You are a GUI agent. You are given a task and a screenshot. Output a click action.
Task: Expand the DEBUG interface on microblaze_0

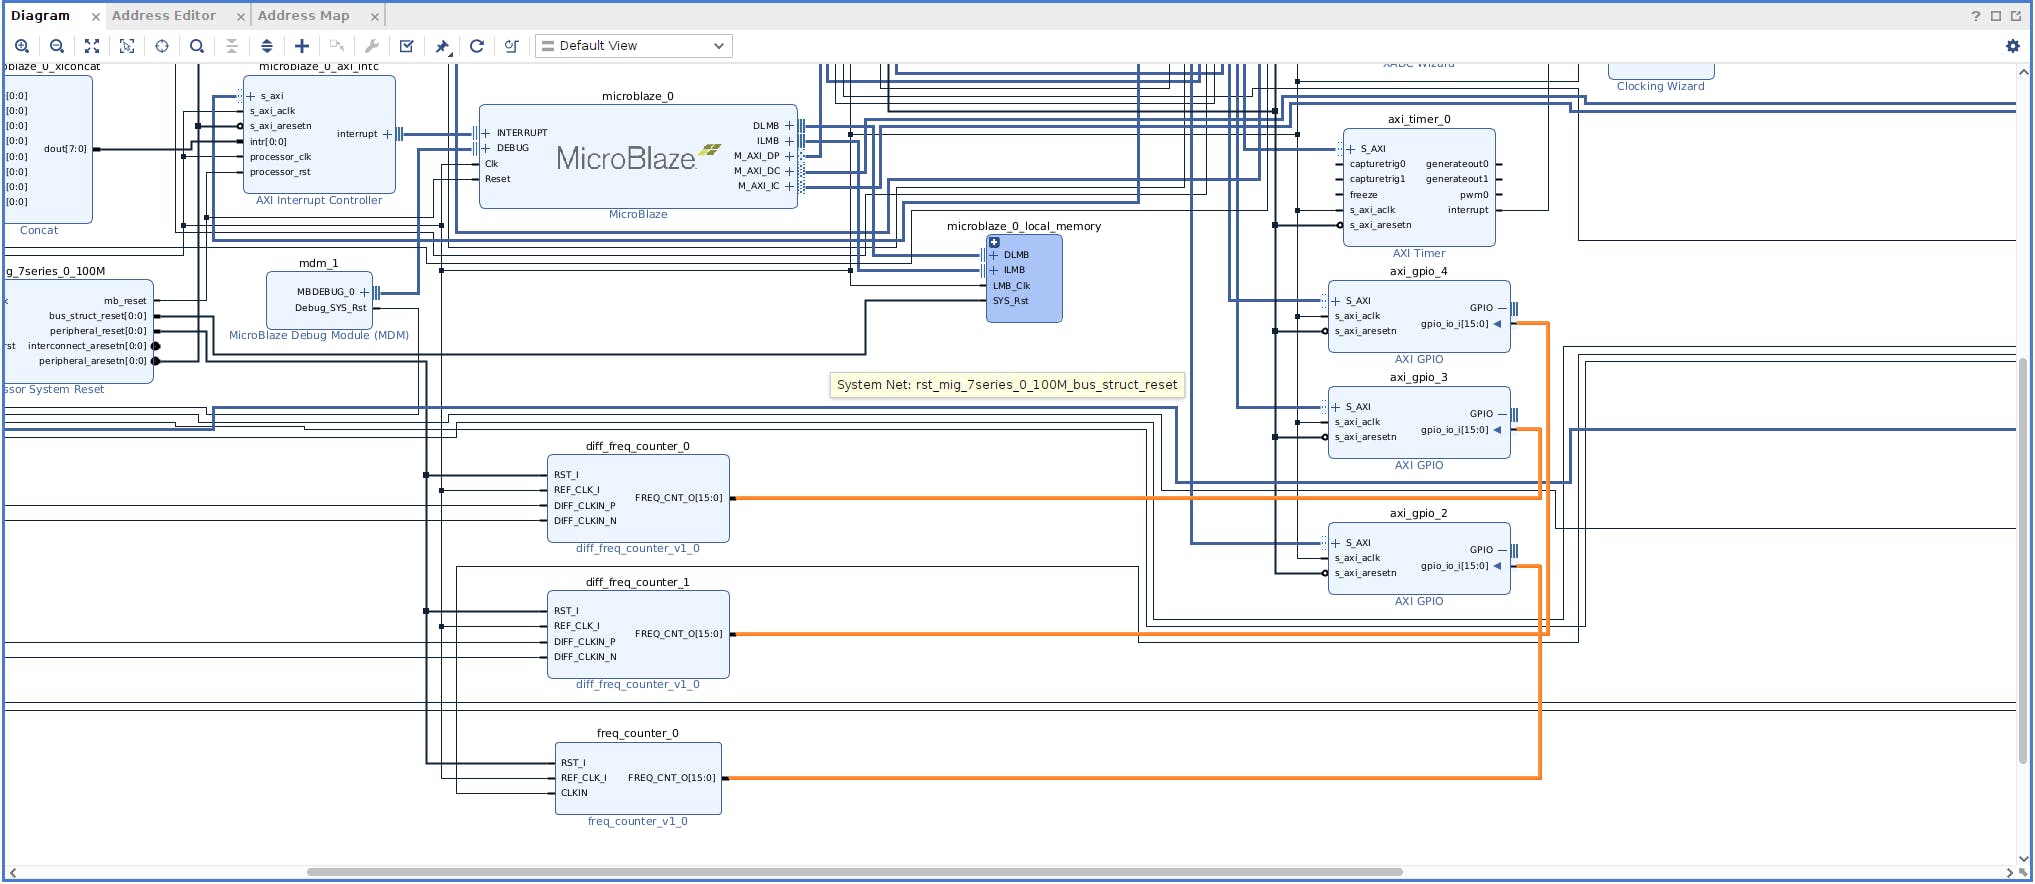pos(486,148)
